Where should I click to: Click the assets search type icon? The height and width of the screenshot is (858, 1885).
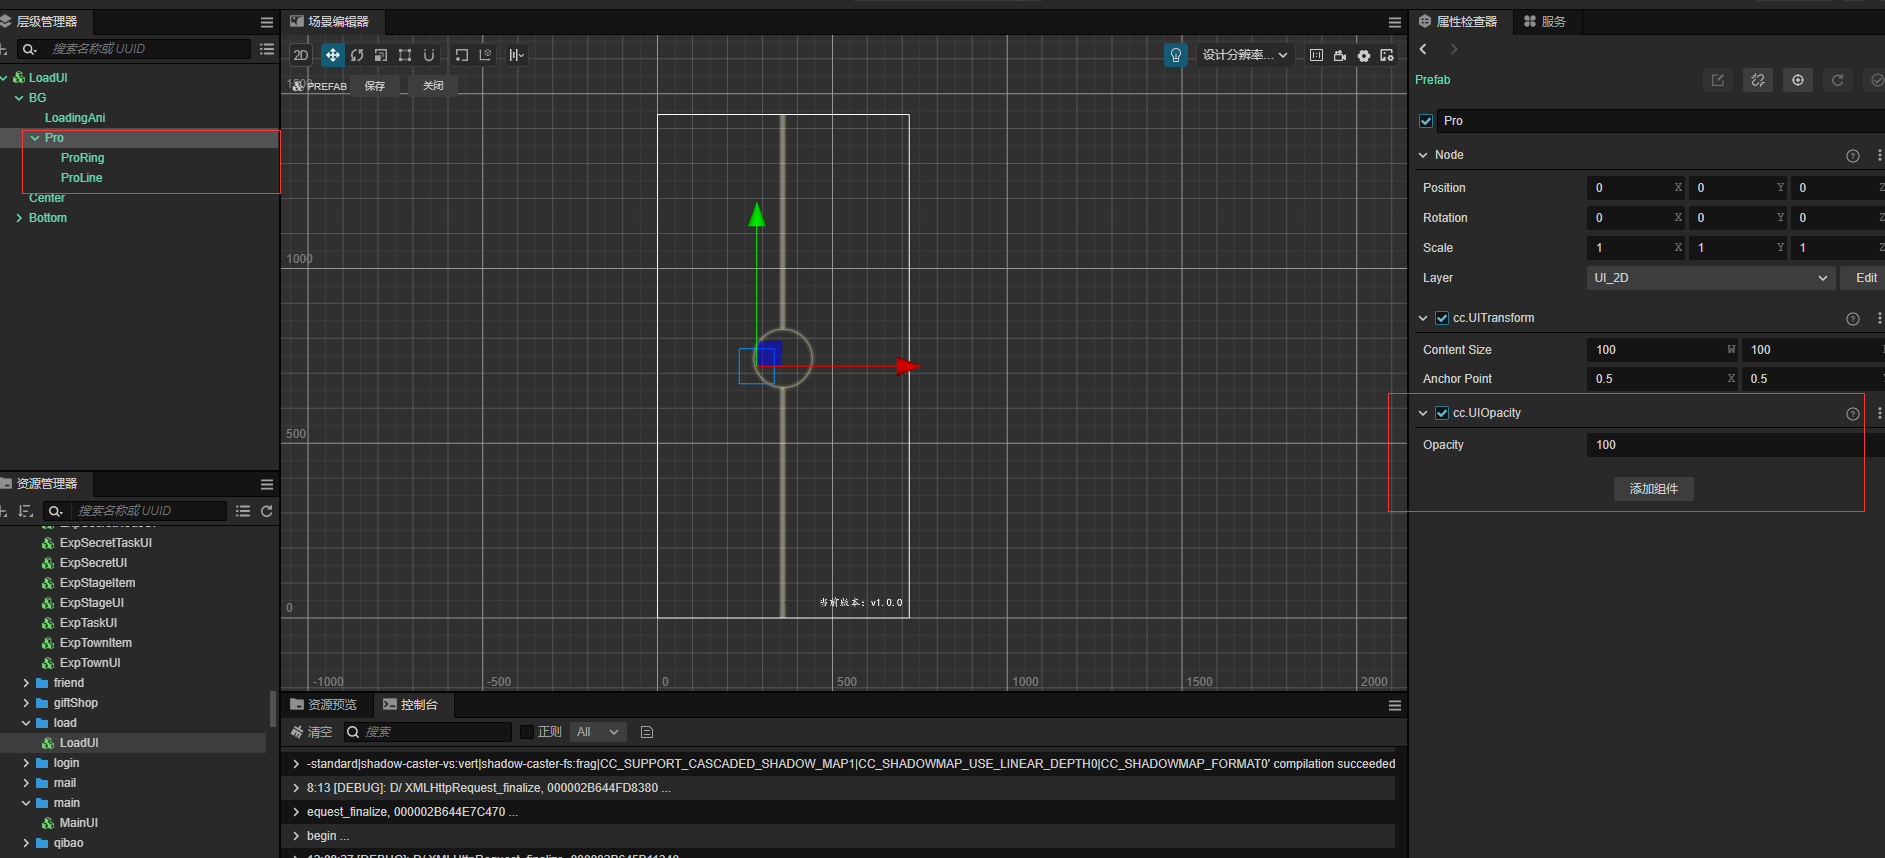click(x=56, y=511)
